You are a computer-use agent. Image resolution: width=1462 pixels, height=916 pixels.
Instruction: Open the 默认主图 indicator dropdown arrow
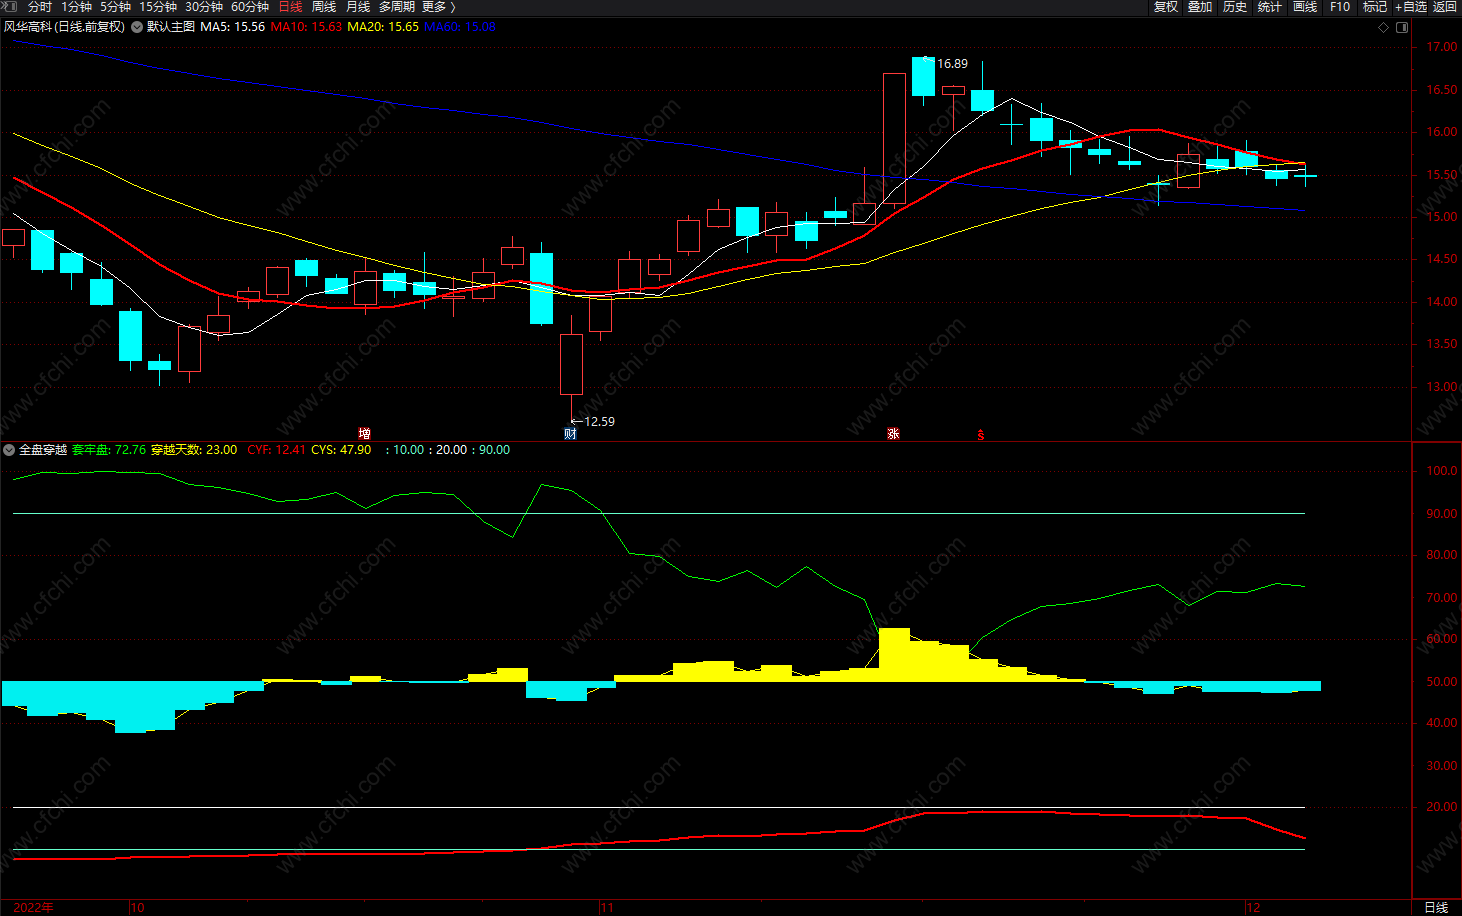[137, 27]
